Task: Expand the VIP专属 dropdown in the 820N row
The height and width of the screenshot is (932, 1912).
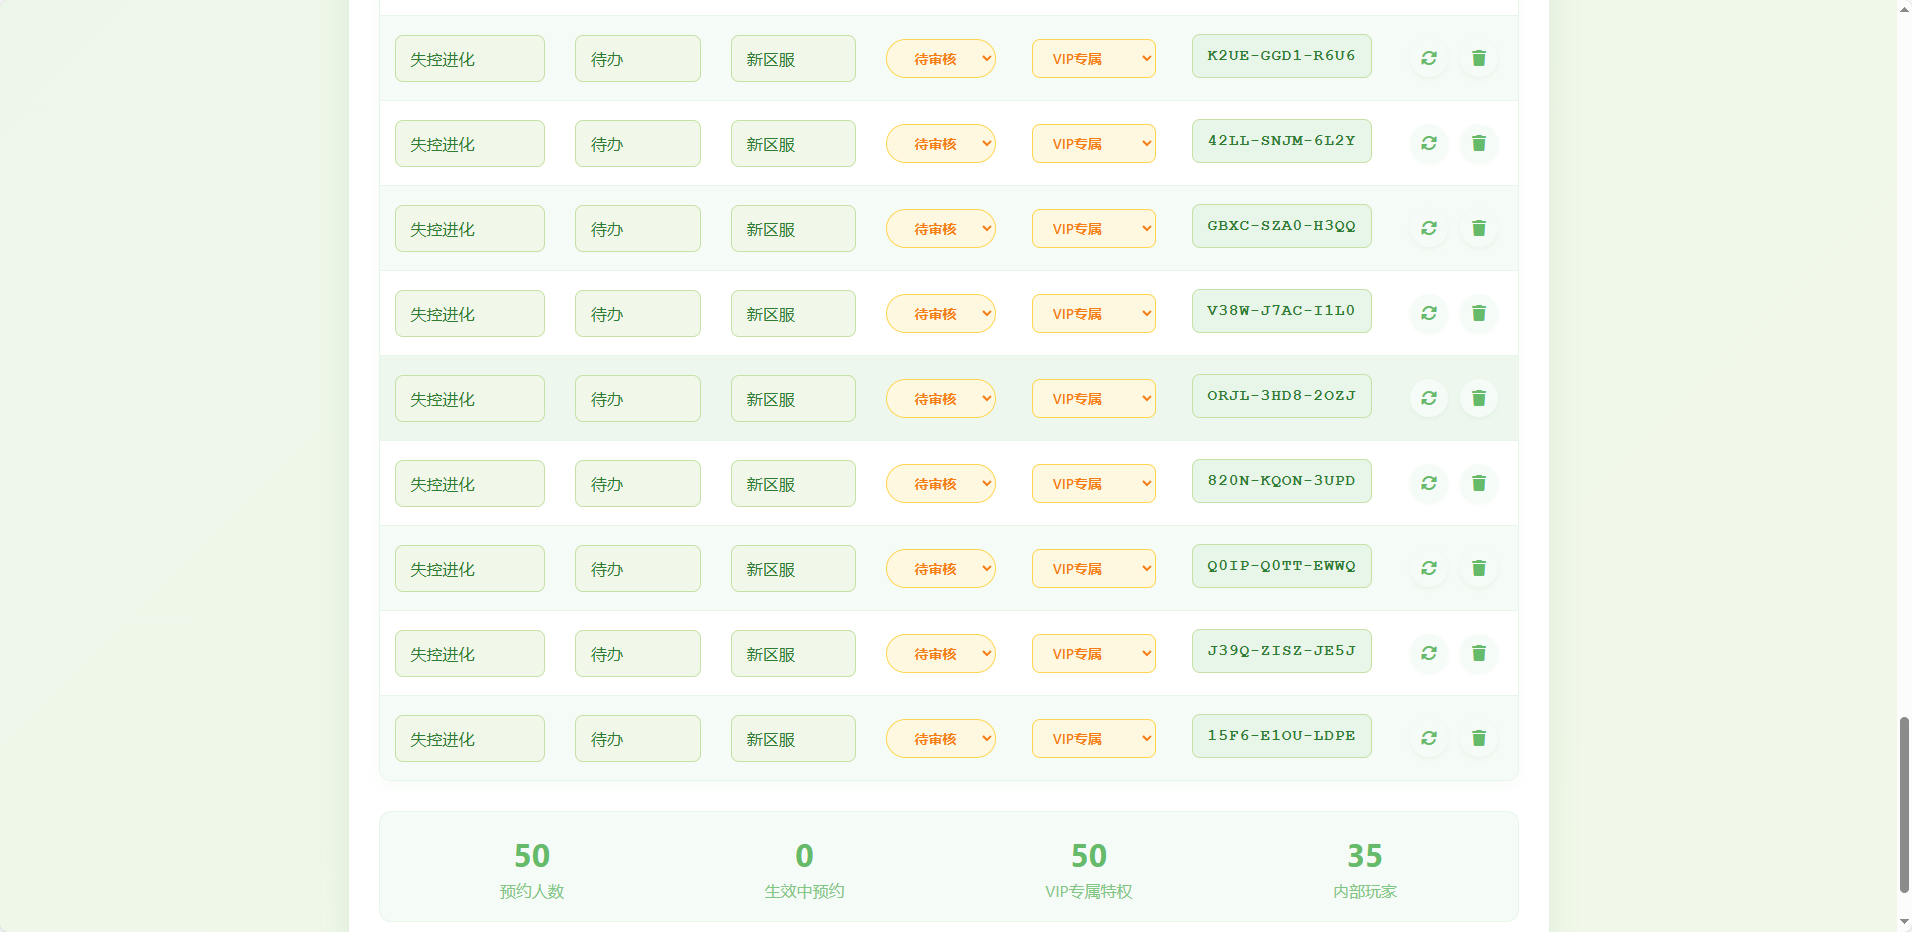Action: 1094,483
